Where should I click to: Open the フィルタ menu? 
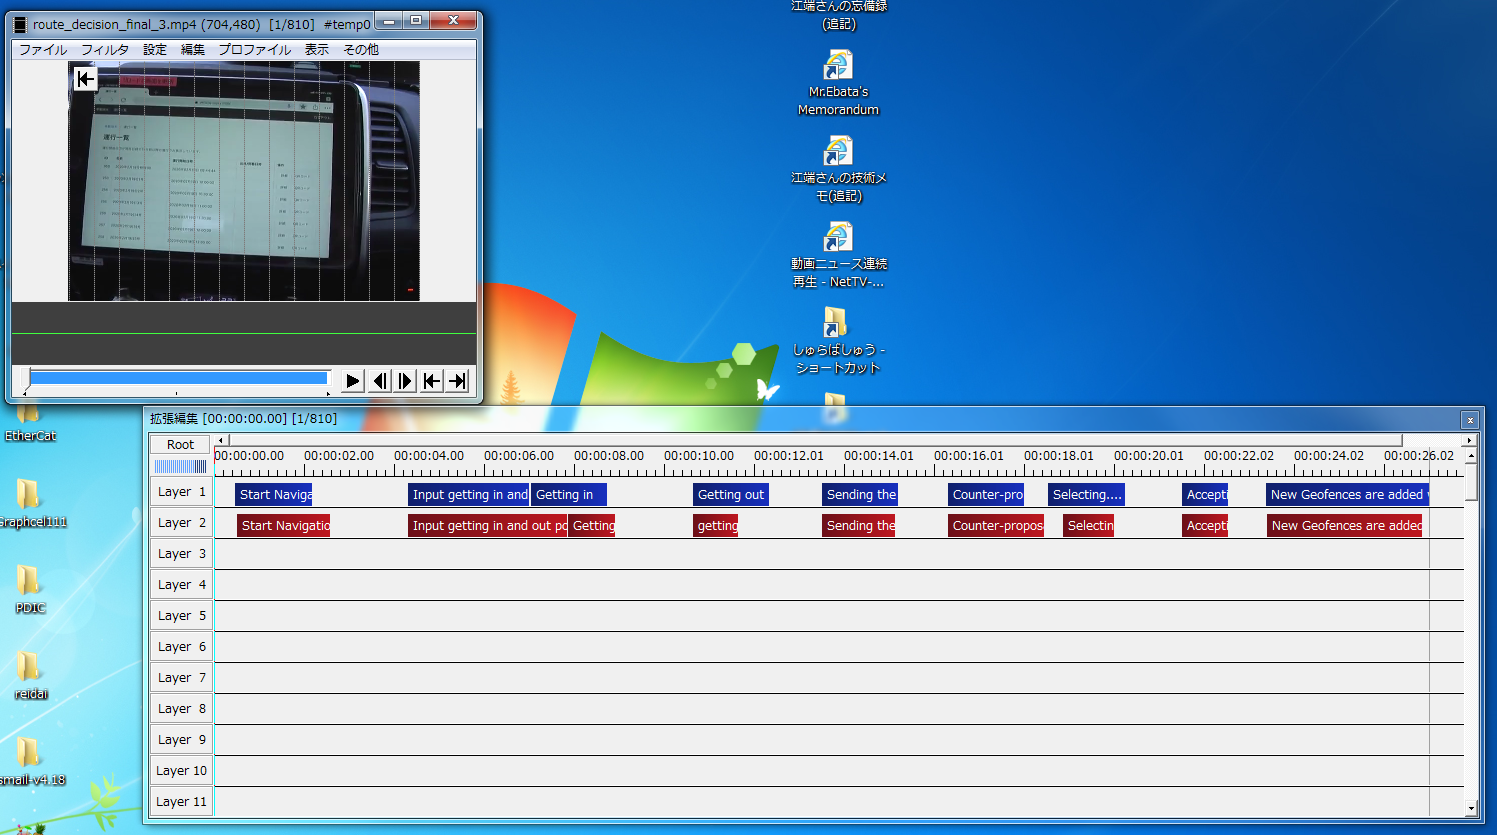coord(104,49)
